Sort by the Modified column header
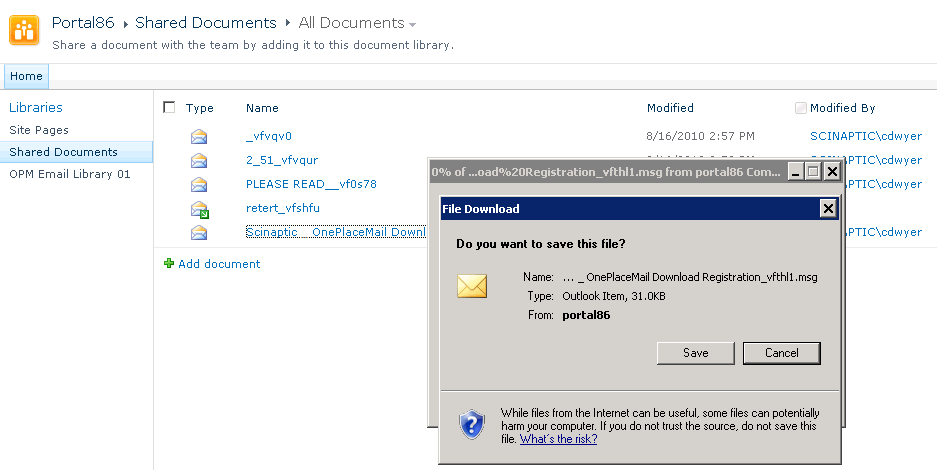The height and width of the screenshot is (470, 937). (x=670, y=108)
